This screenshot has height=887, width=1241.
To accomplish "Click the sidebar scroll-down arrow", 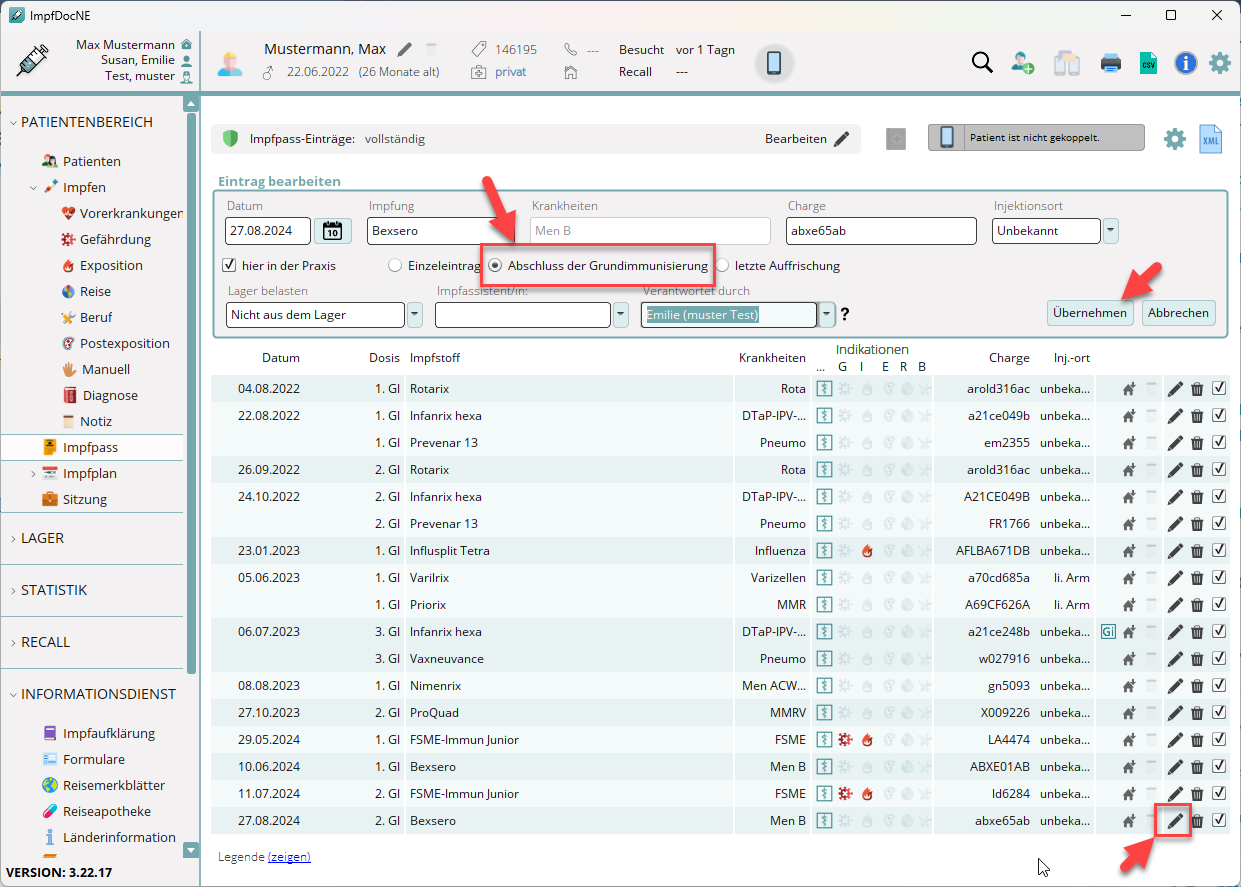I will pos(192,850).
